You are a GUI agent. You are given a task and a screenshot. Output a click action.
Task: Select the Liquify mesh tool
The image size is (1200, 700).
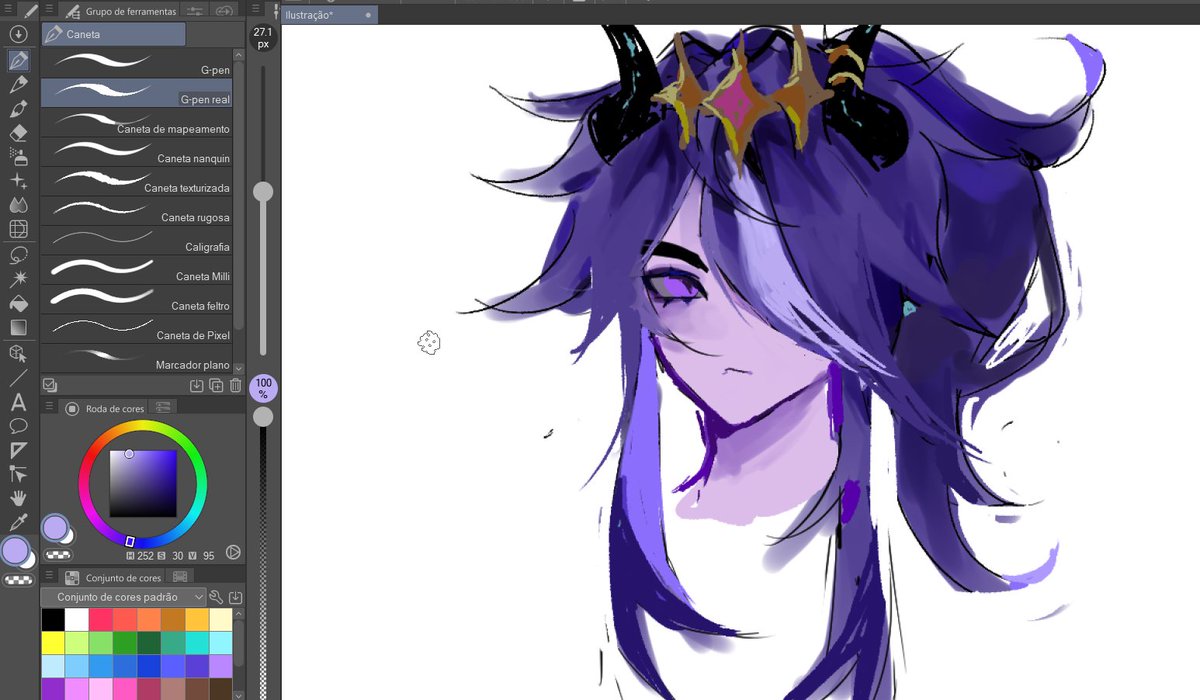(x=18, y=229)
